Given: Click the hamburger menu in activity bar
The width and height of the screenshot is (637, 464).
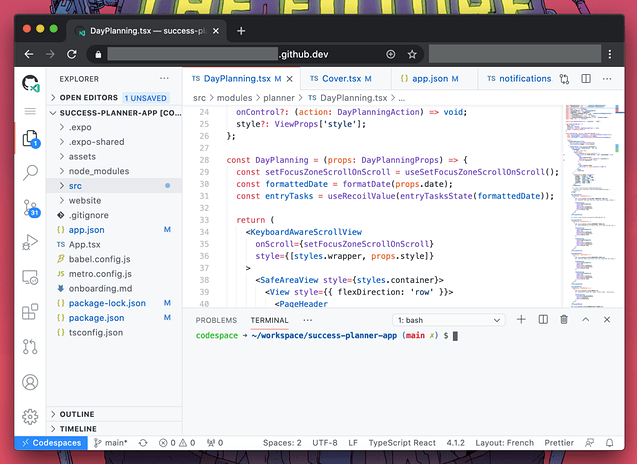Looking at the screenshot, I should coord(30,111).
